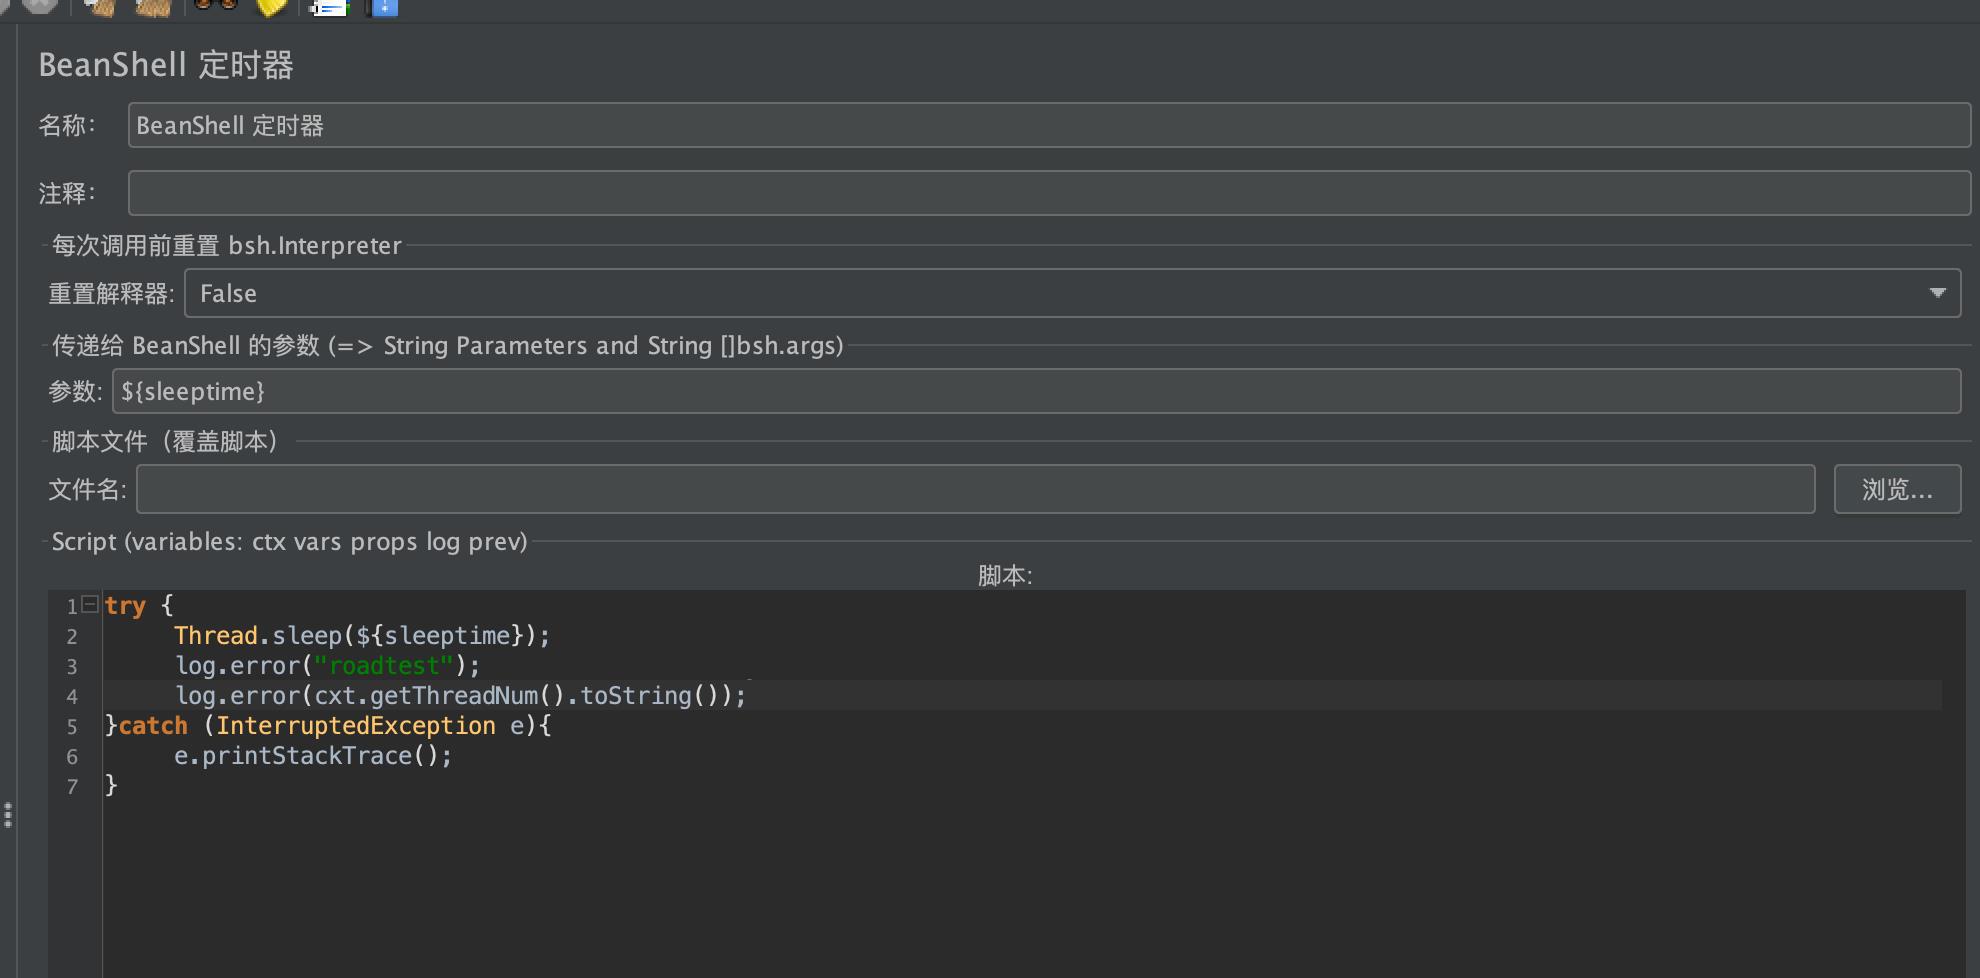Click the e.printStackTrace(); code line
The height and width of the screenshot is (978, 1980).
313,755
